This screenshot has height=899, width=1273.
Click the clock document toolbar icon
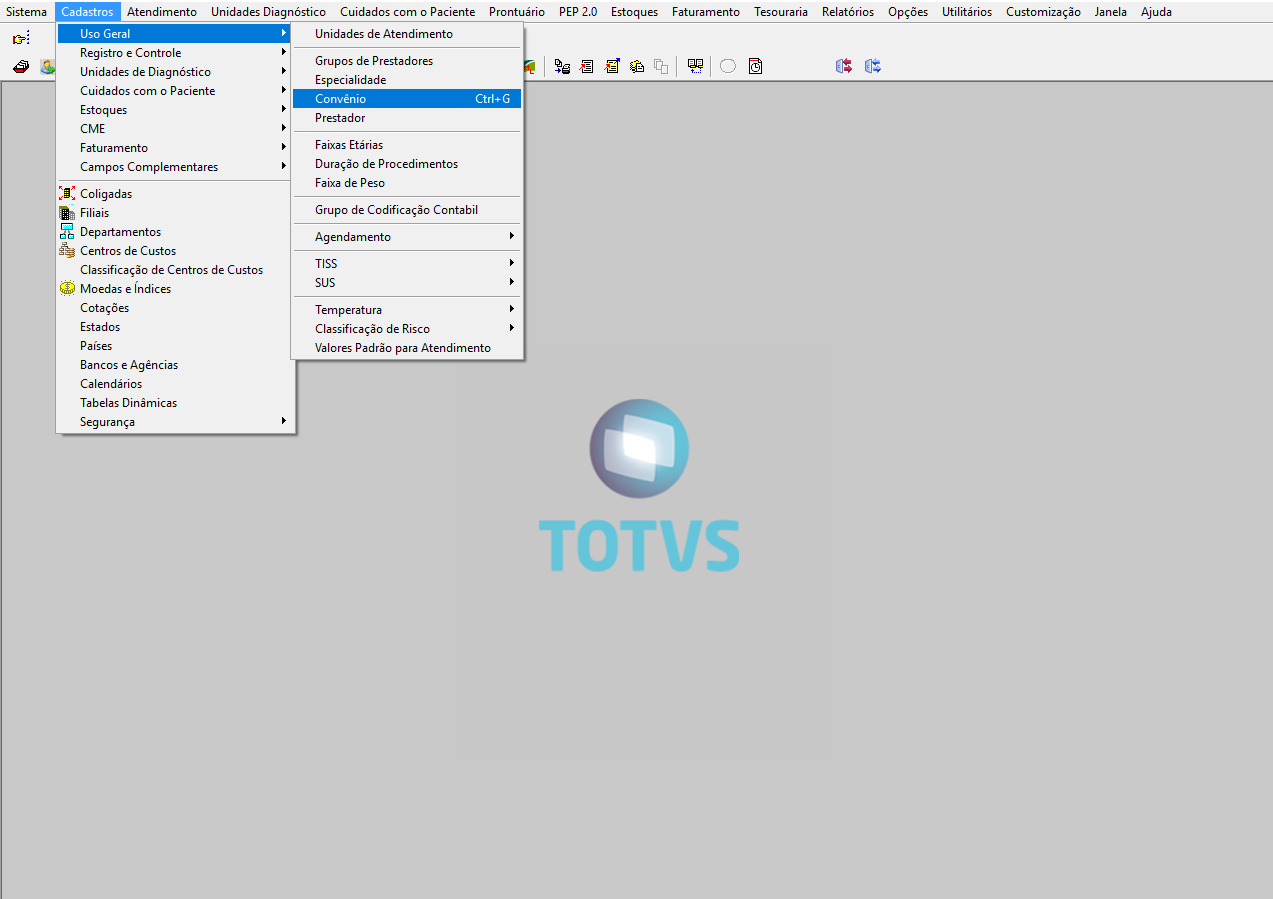click(755, 66)
